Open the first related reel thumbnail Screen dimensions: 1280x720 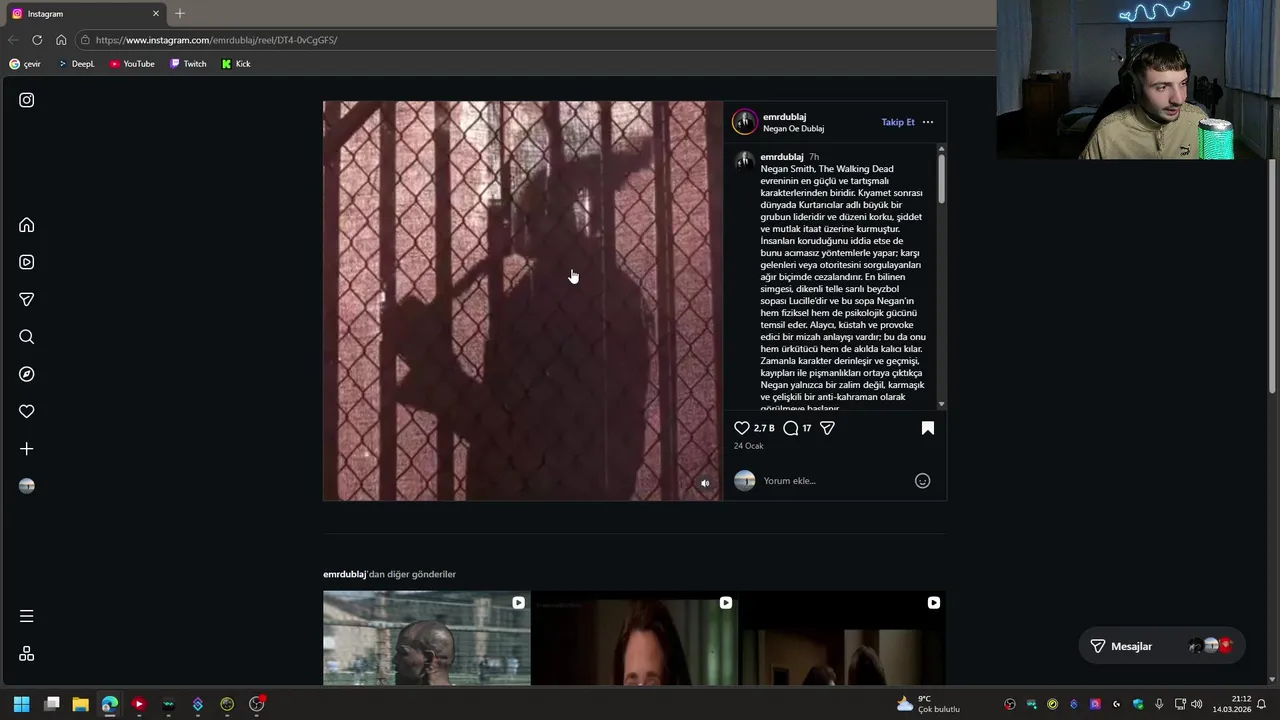427,638
